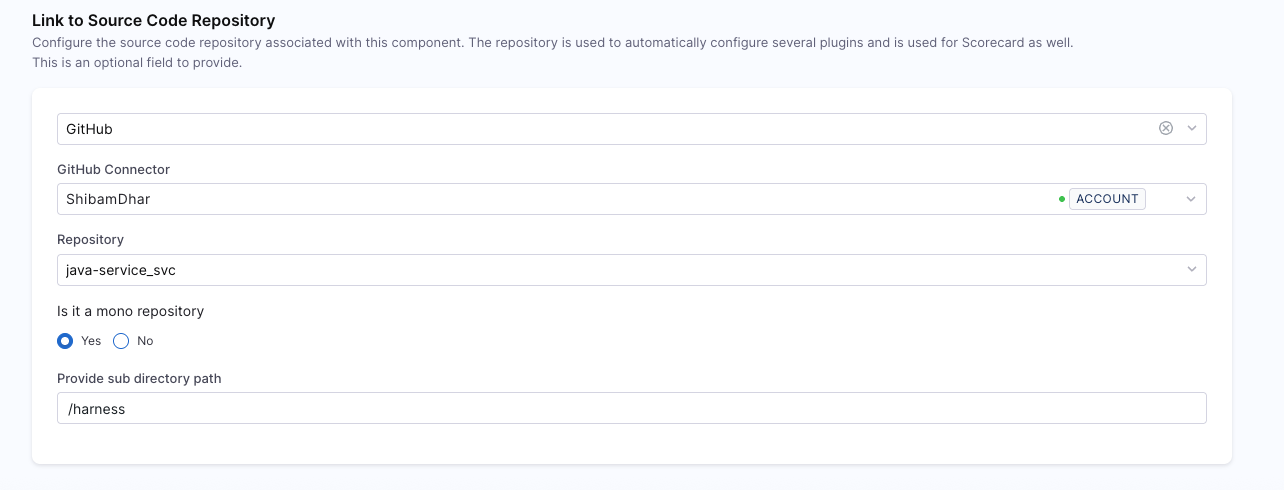Click the ACCOUNT scope badge
The width and height of the screenshot is (1284, 490).
point(1107,199)
